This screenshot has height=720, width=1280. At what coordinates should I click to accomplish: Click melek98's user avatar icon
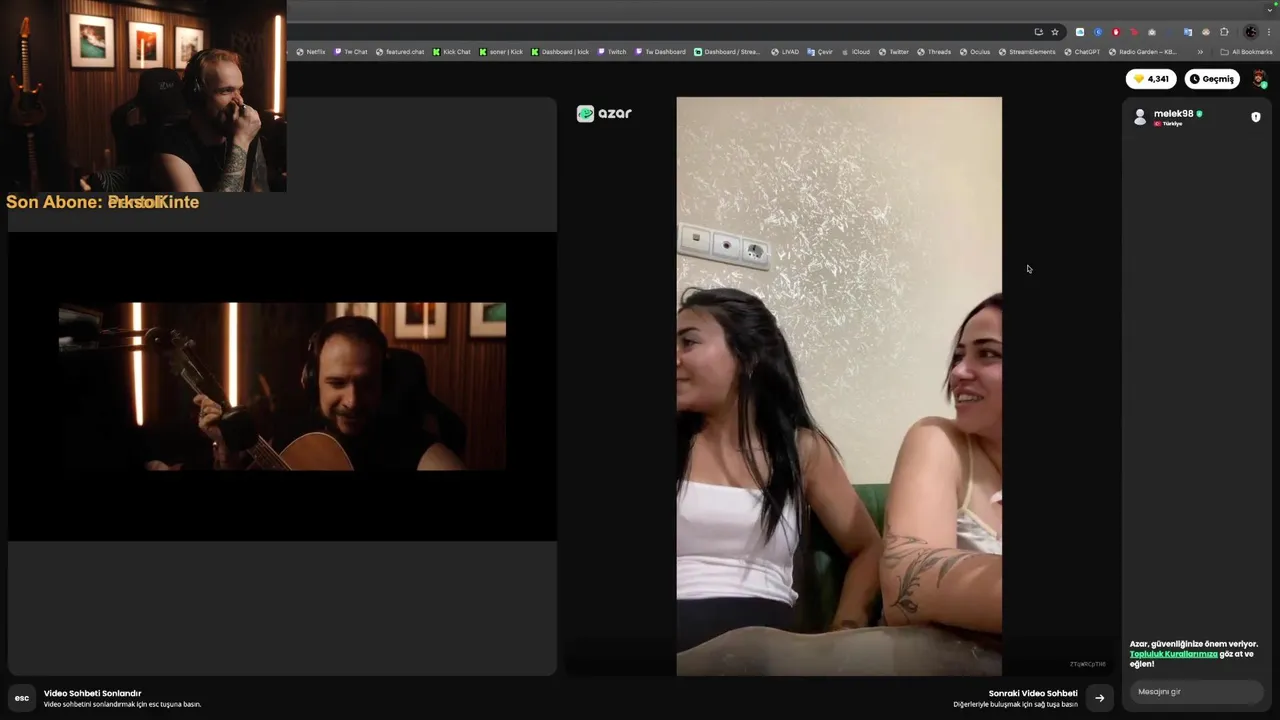pos(1139,117)
